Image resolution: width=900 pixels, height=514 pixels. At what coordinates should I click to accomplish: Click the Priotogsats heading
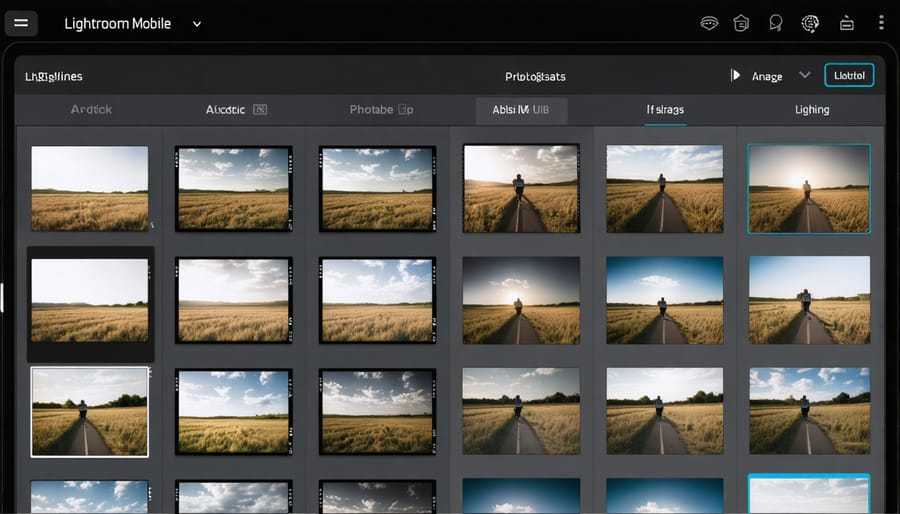click(x=535, y=76)
